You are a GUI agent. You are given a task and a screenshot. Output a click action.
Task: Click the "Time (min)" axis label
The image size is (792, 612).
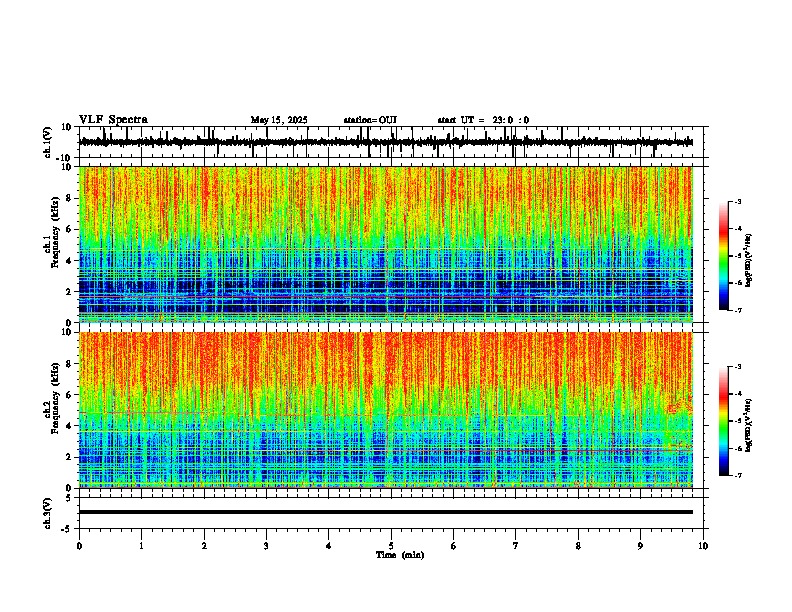400,555
